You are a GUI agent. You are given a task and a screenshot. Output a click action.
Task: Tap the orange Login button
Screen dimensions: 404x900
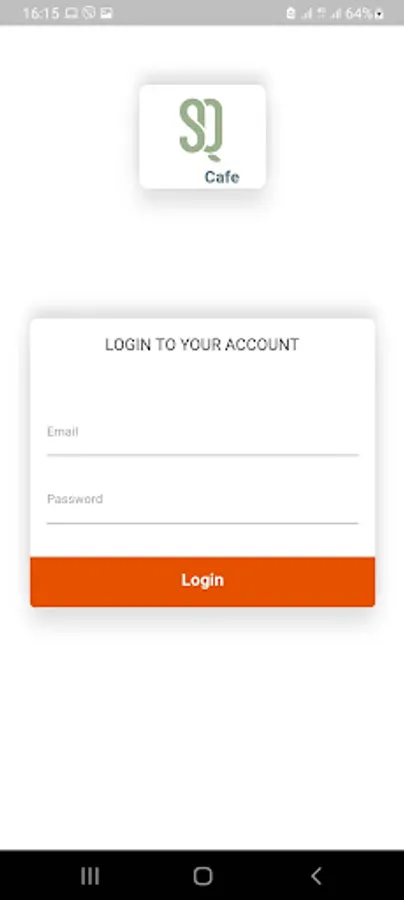tap(203, 581)
